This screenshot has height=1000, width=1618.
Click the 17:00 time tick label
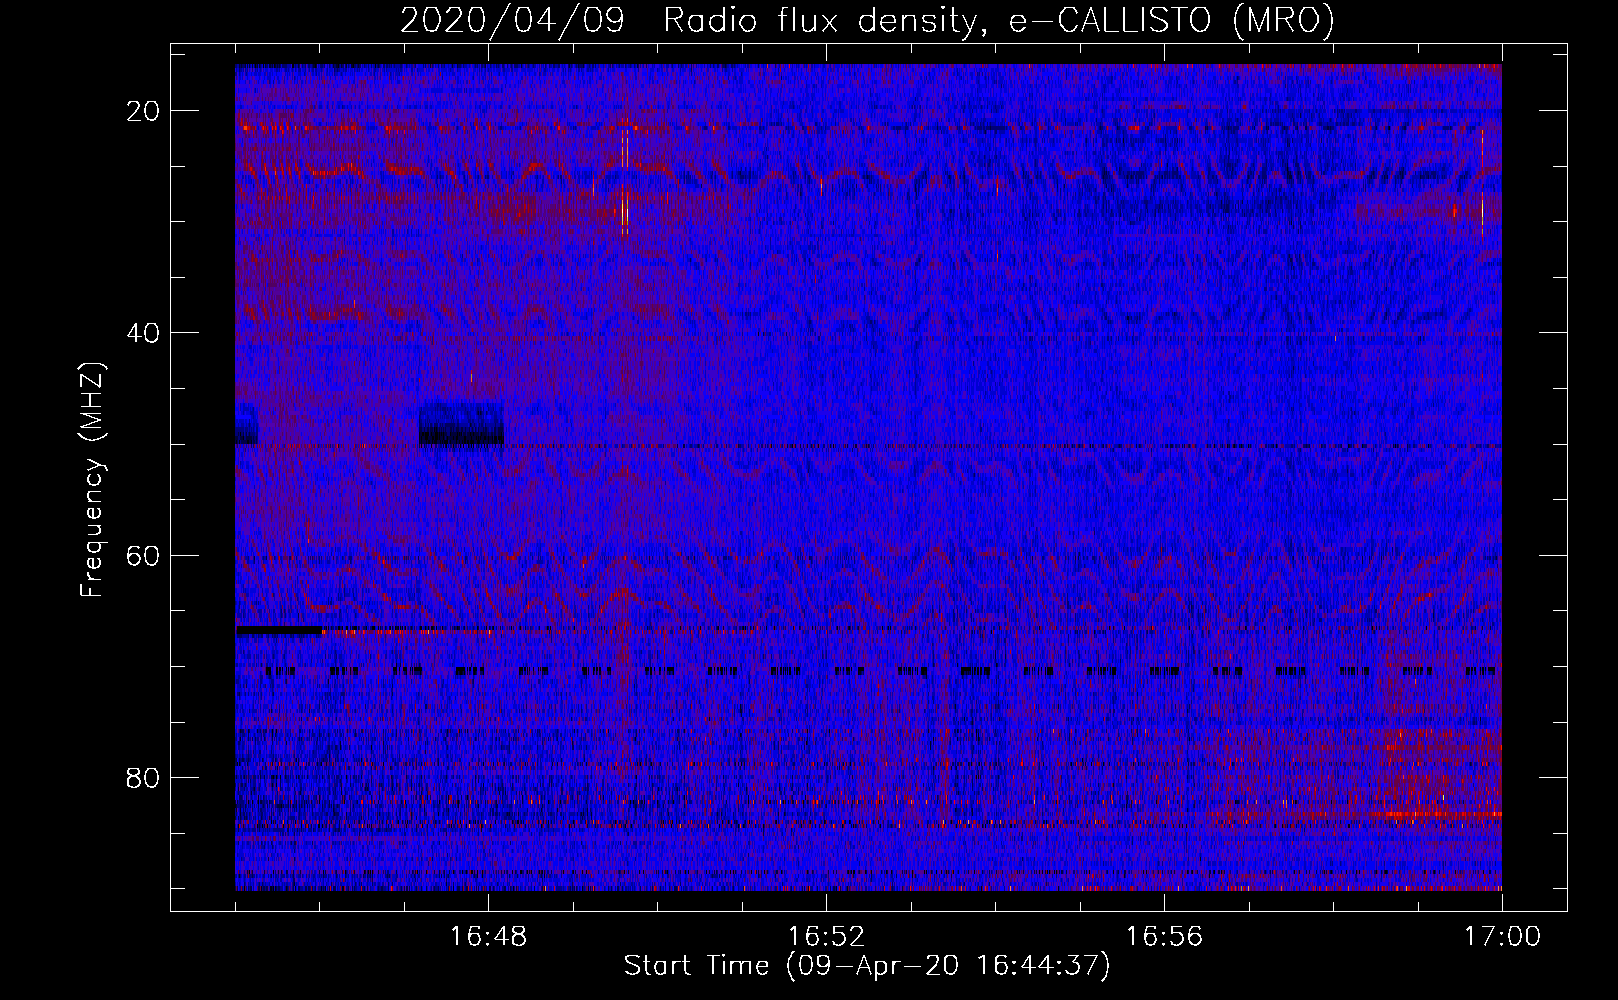coord(1502,937)
